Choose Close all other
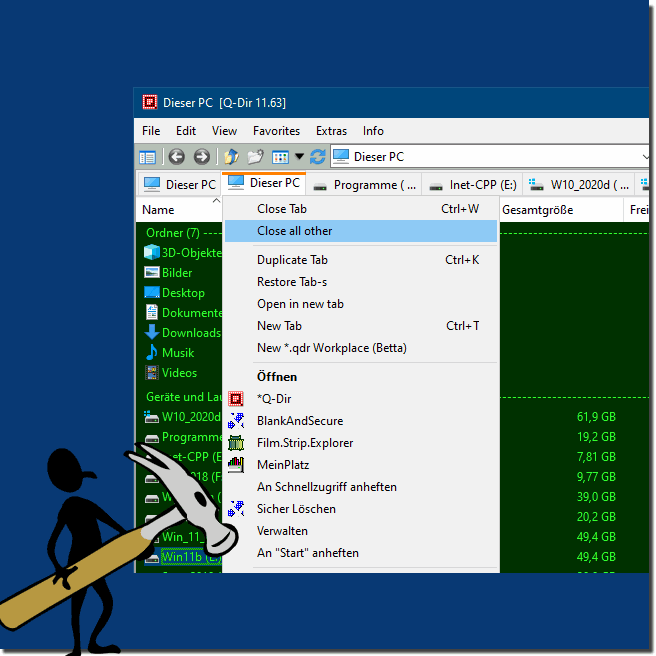 point(361,231)
